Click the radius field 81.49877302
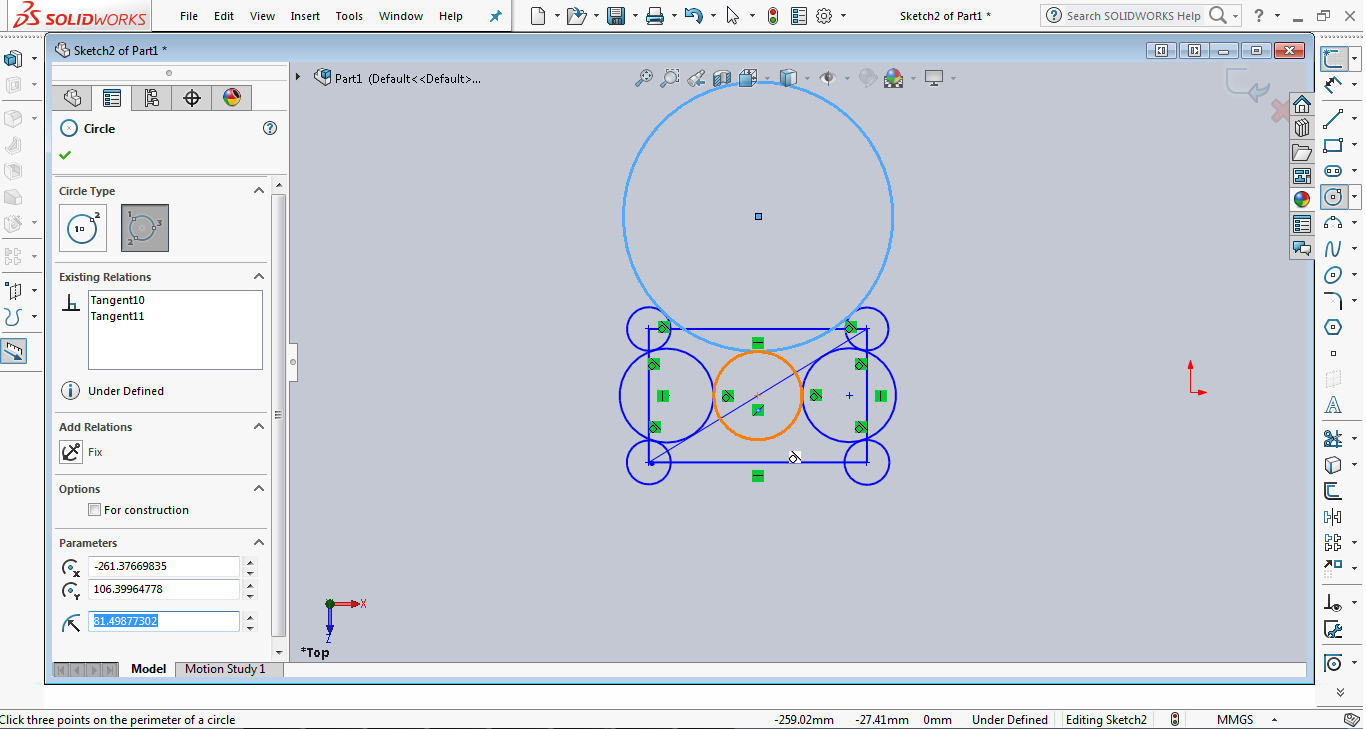Viewport: 1366px width, 729px height. (x=164, y=621)
